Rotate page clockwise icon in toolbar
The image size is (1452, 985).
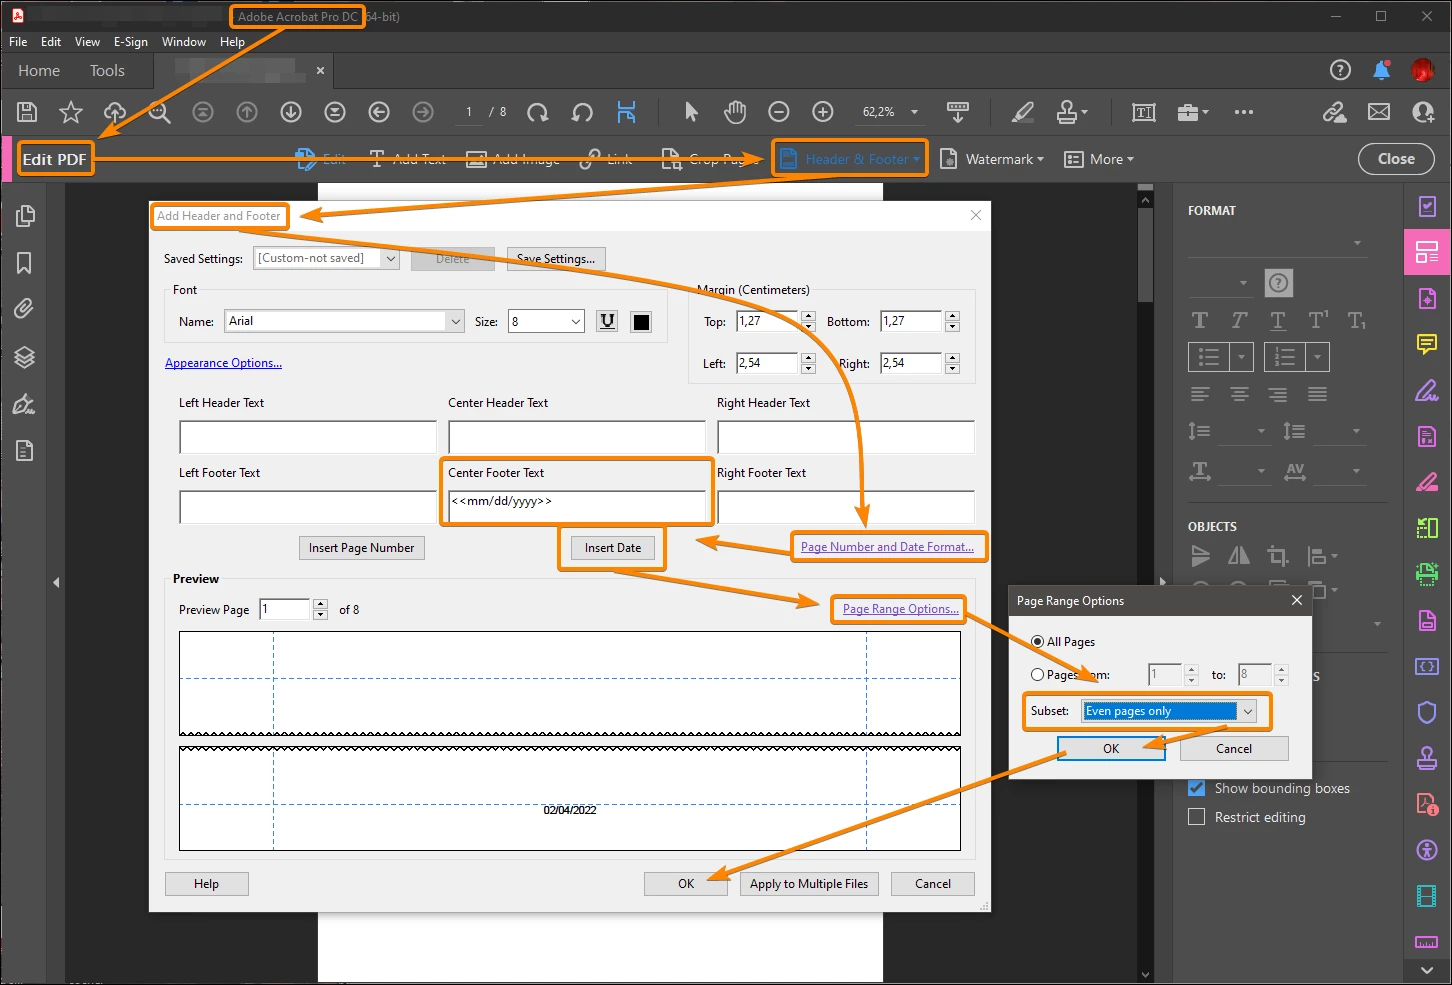[x=538, y=112]
